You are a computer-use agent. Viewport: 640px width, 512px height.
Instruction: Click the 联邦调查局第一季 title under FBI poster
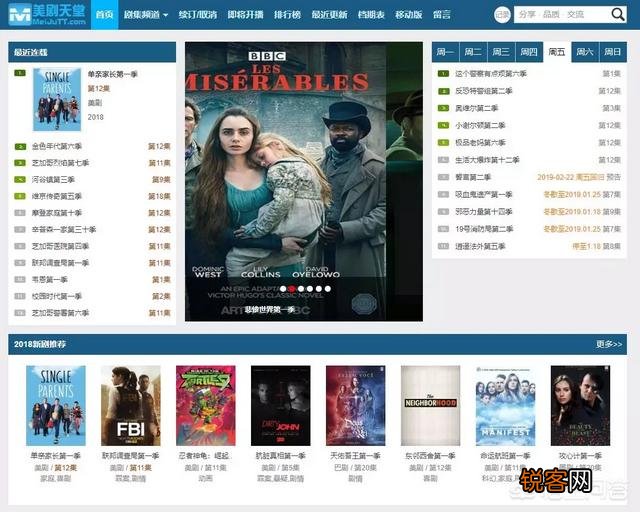131,456
